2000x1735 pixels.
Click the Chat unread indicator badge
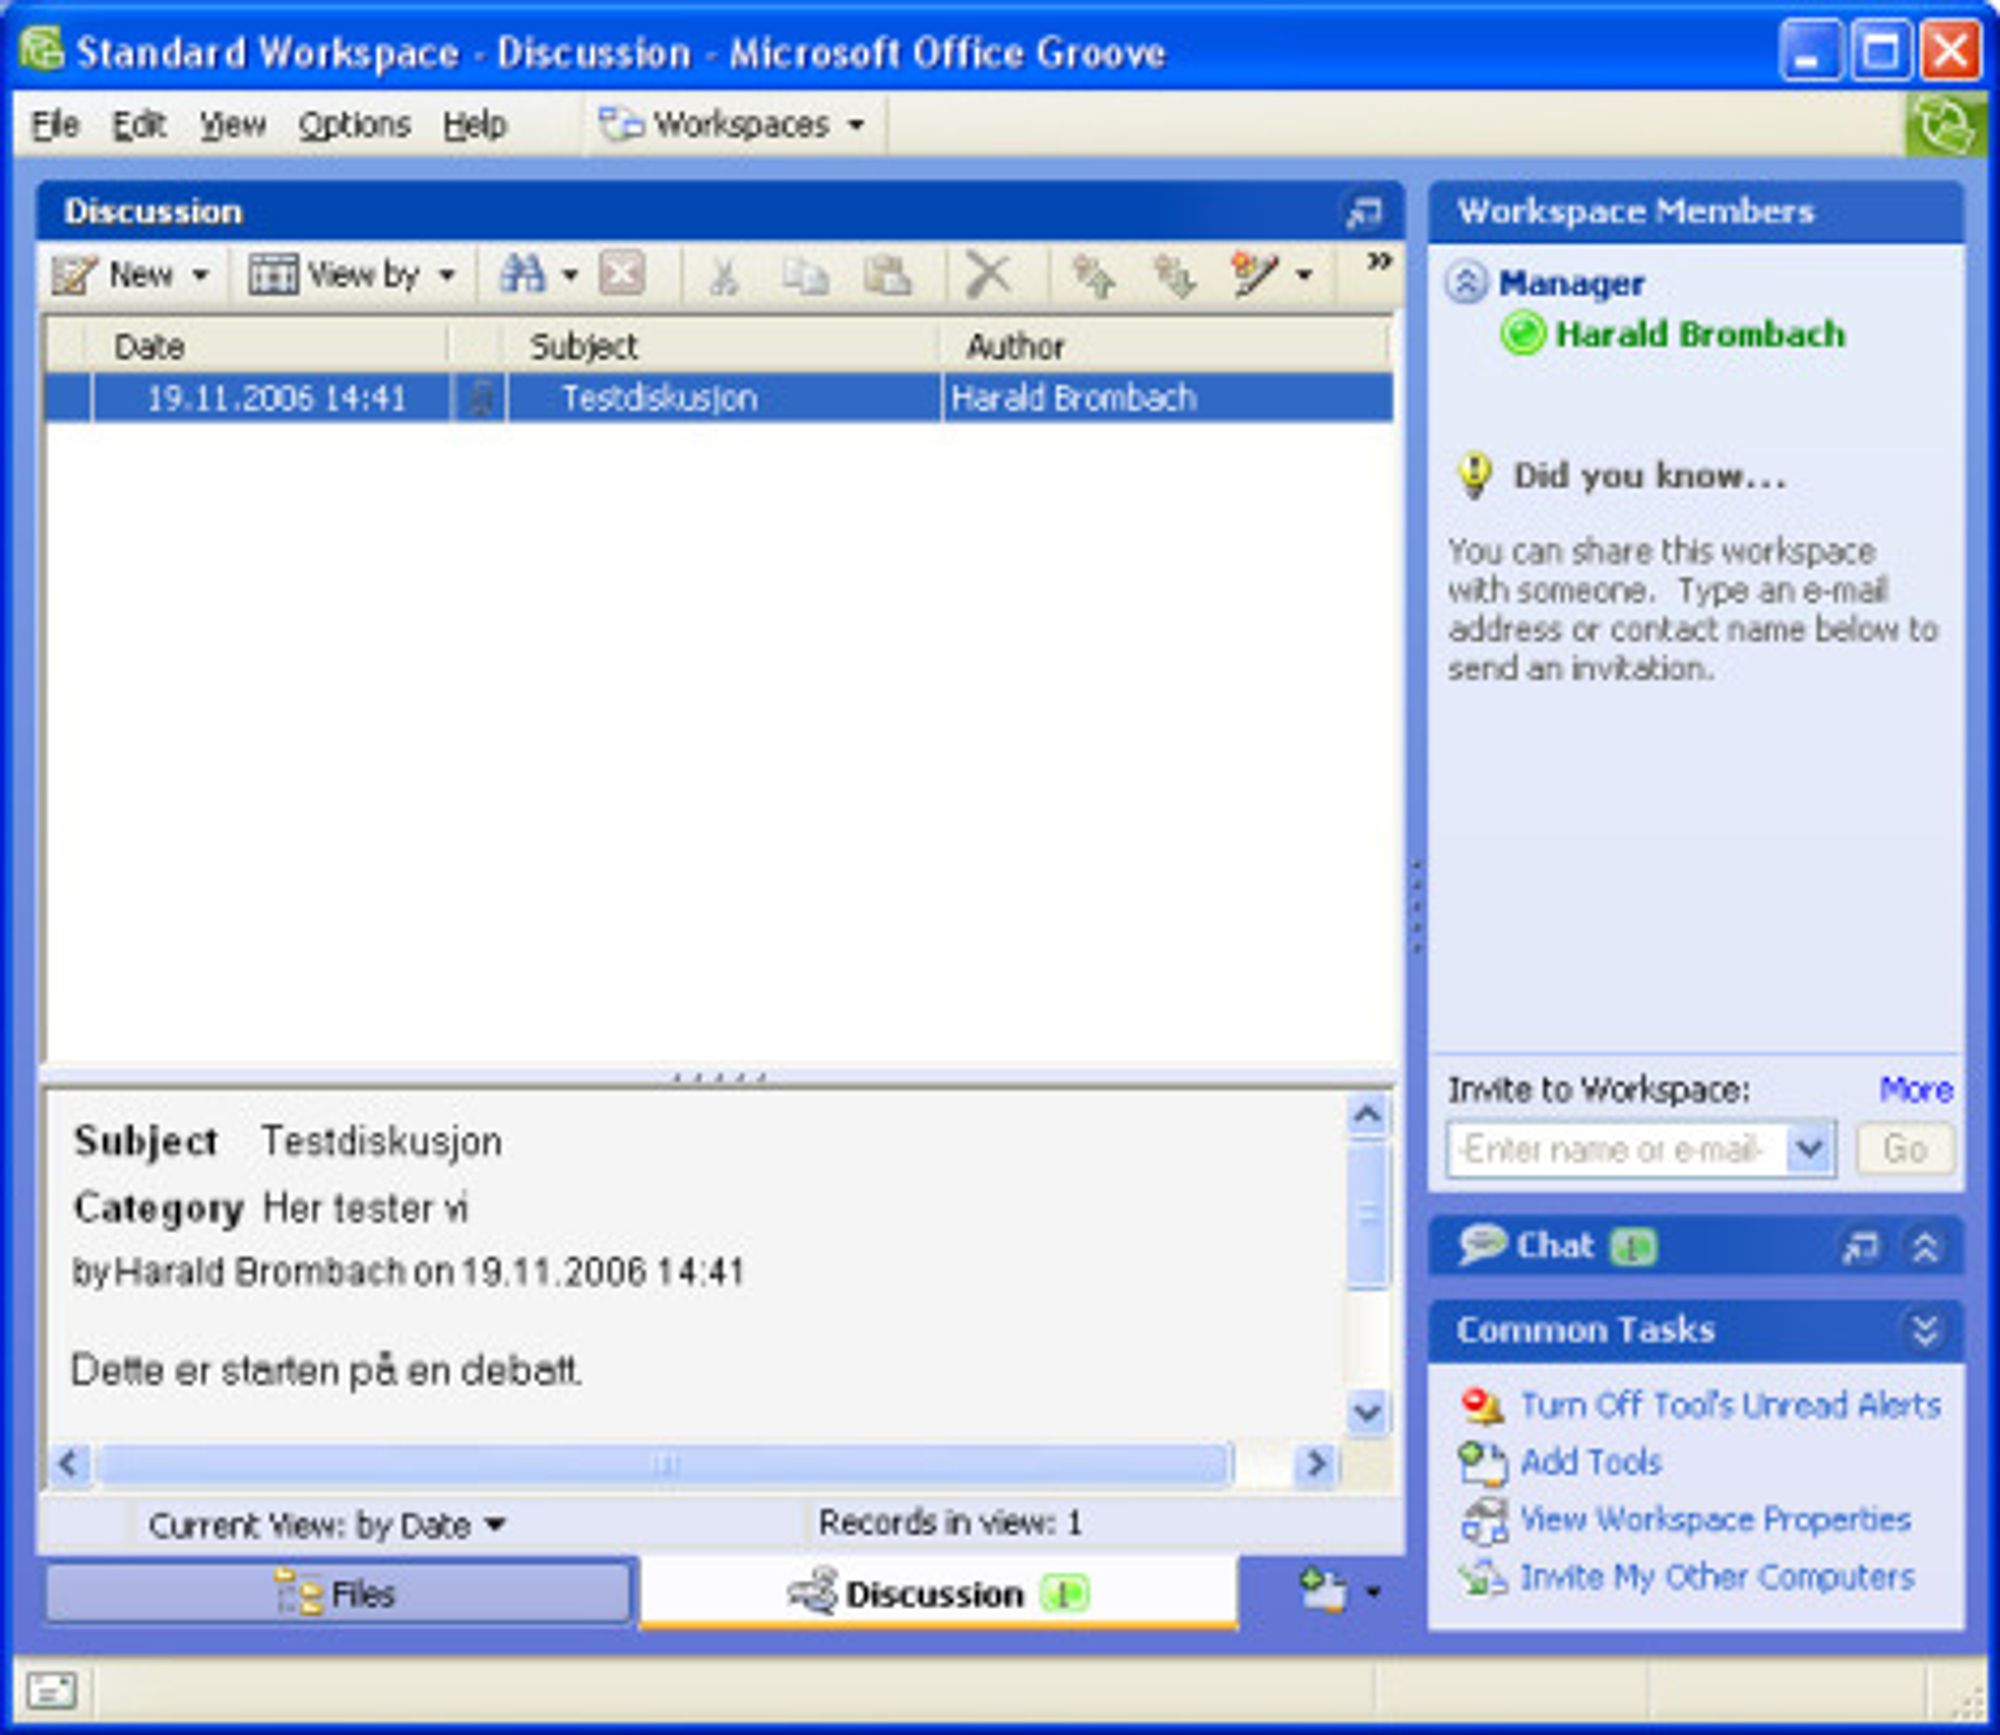(x=1633, y=1246)
